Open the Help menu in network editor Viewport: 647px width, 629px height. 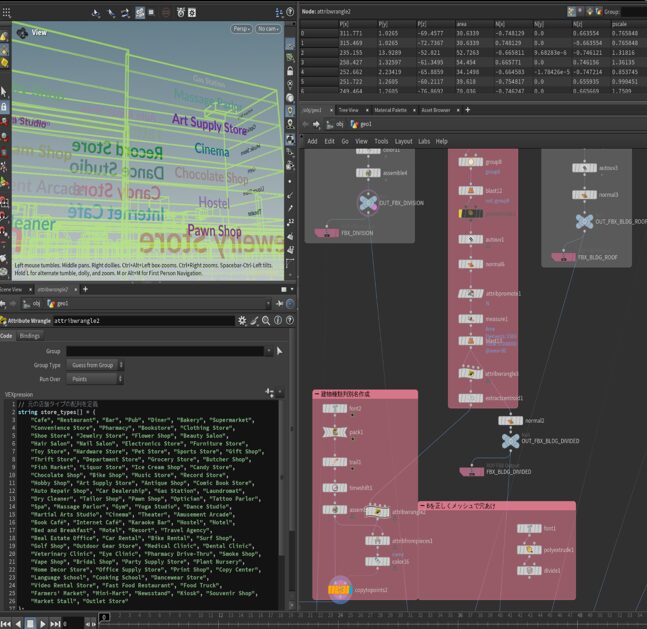click(442, 142)
